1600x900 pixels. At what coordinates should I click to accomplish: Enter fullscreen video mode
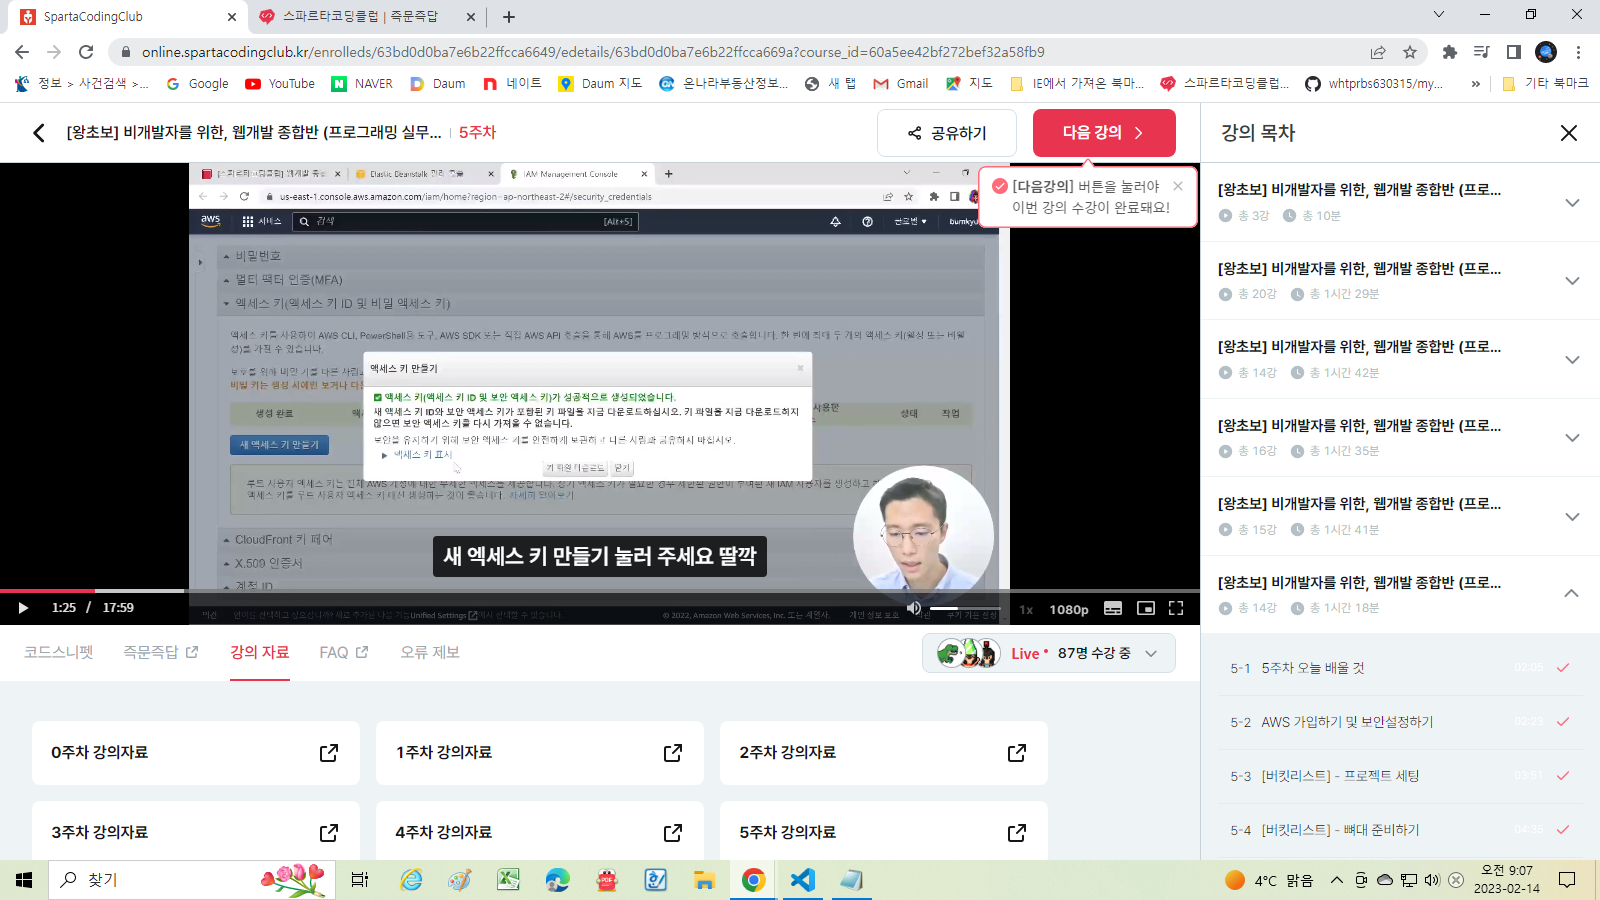pyautogui.click(x=1176, y=608)
